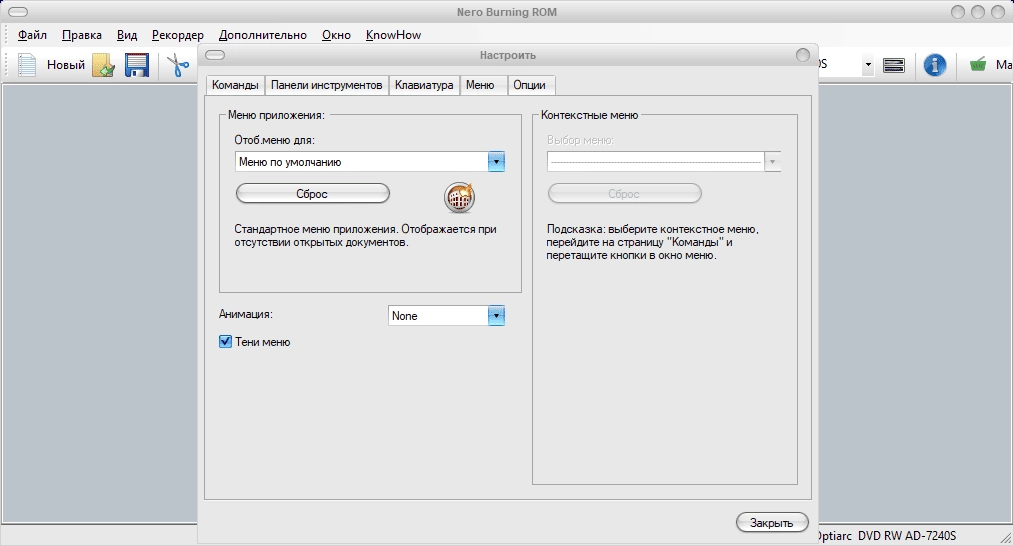Image resolution: width=1014 pixels, height=546 pixels.
Task: Toggle the Тени меню checkbox
Action: (x=225, y=342)
